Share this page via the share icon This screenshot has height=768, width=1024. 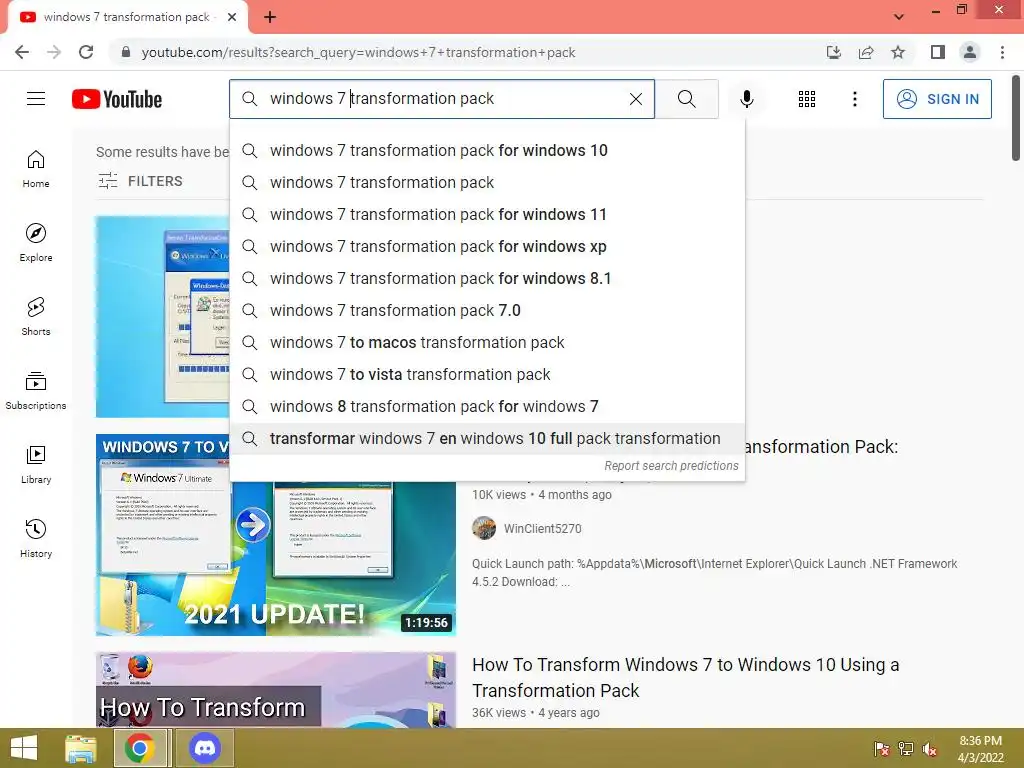pos(866,52)
